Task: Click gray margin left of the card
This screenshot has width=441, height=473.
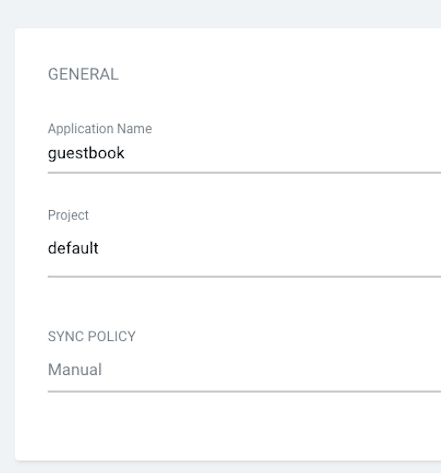Action: point(7,243)
